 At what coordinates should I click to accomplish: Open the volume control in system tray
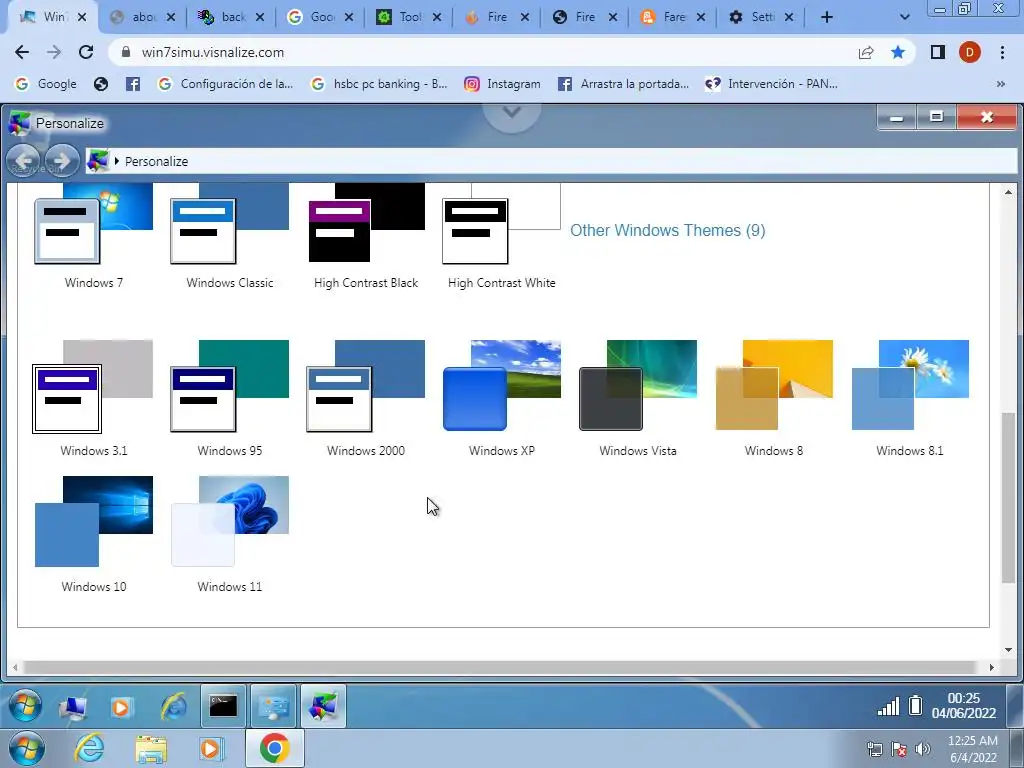923,749
